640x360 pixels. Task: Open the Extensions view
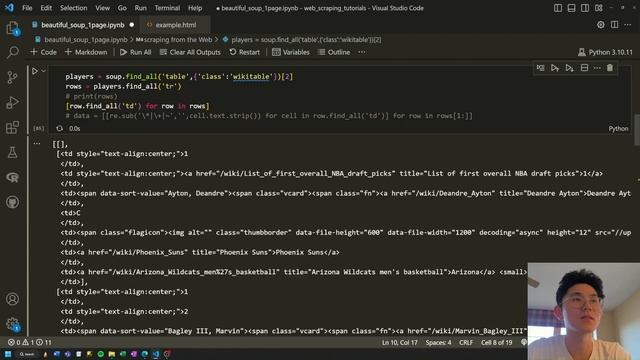pos(13,127)
